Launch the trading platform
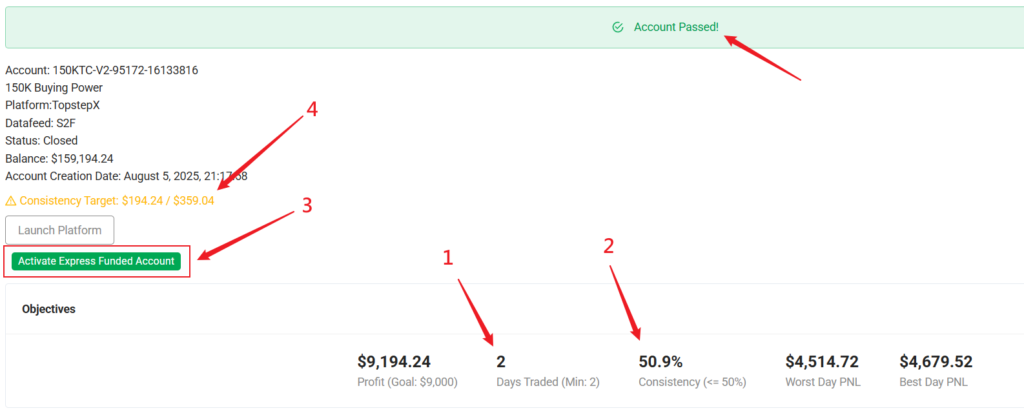Viewport: 1024px width, 415px height. (x=60, y=230)
